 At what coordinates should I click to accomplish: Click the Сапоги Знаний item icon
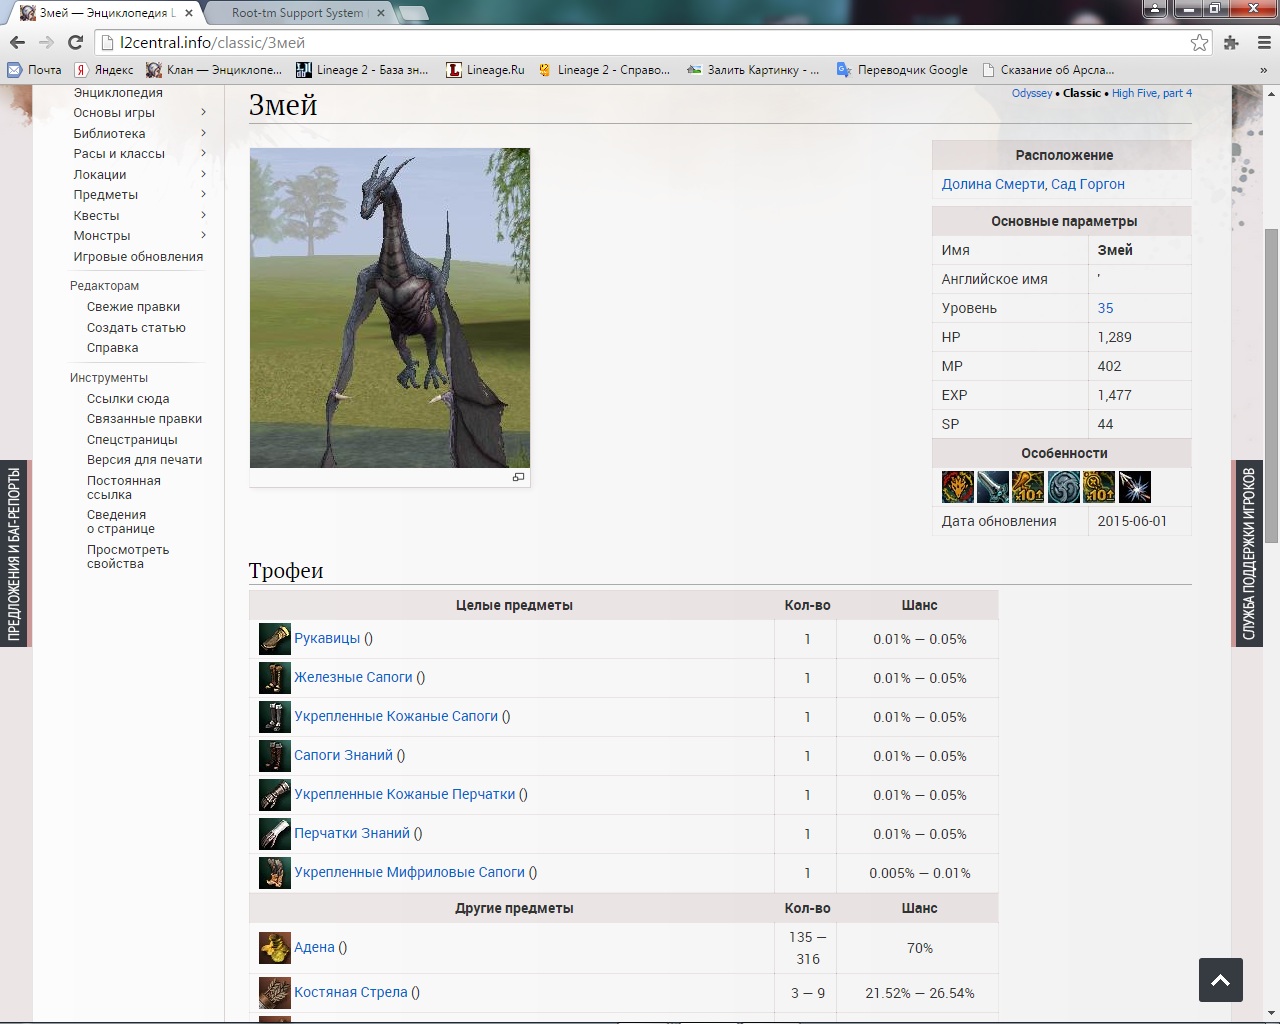(274, 756)
